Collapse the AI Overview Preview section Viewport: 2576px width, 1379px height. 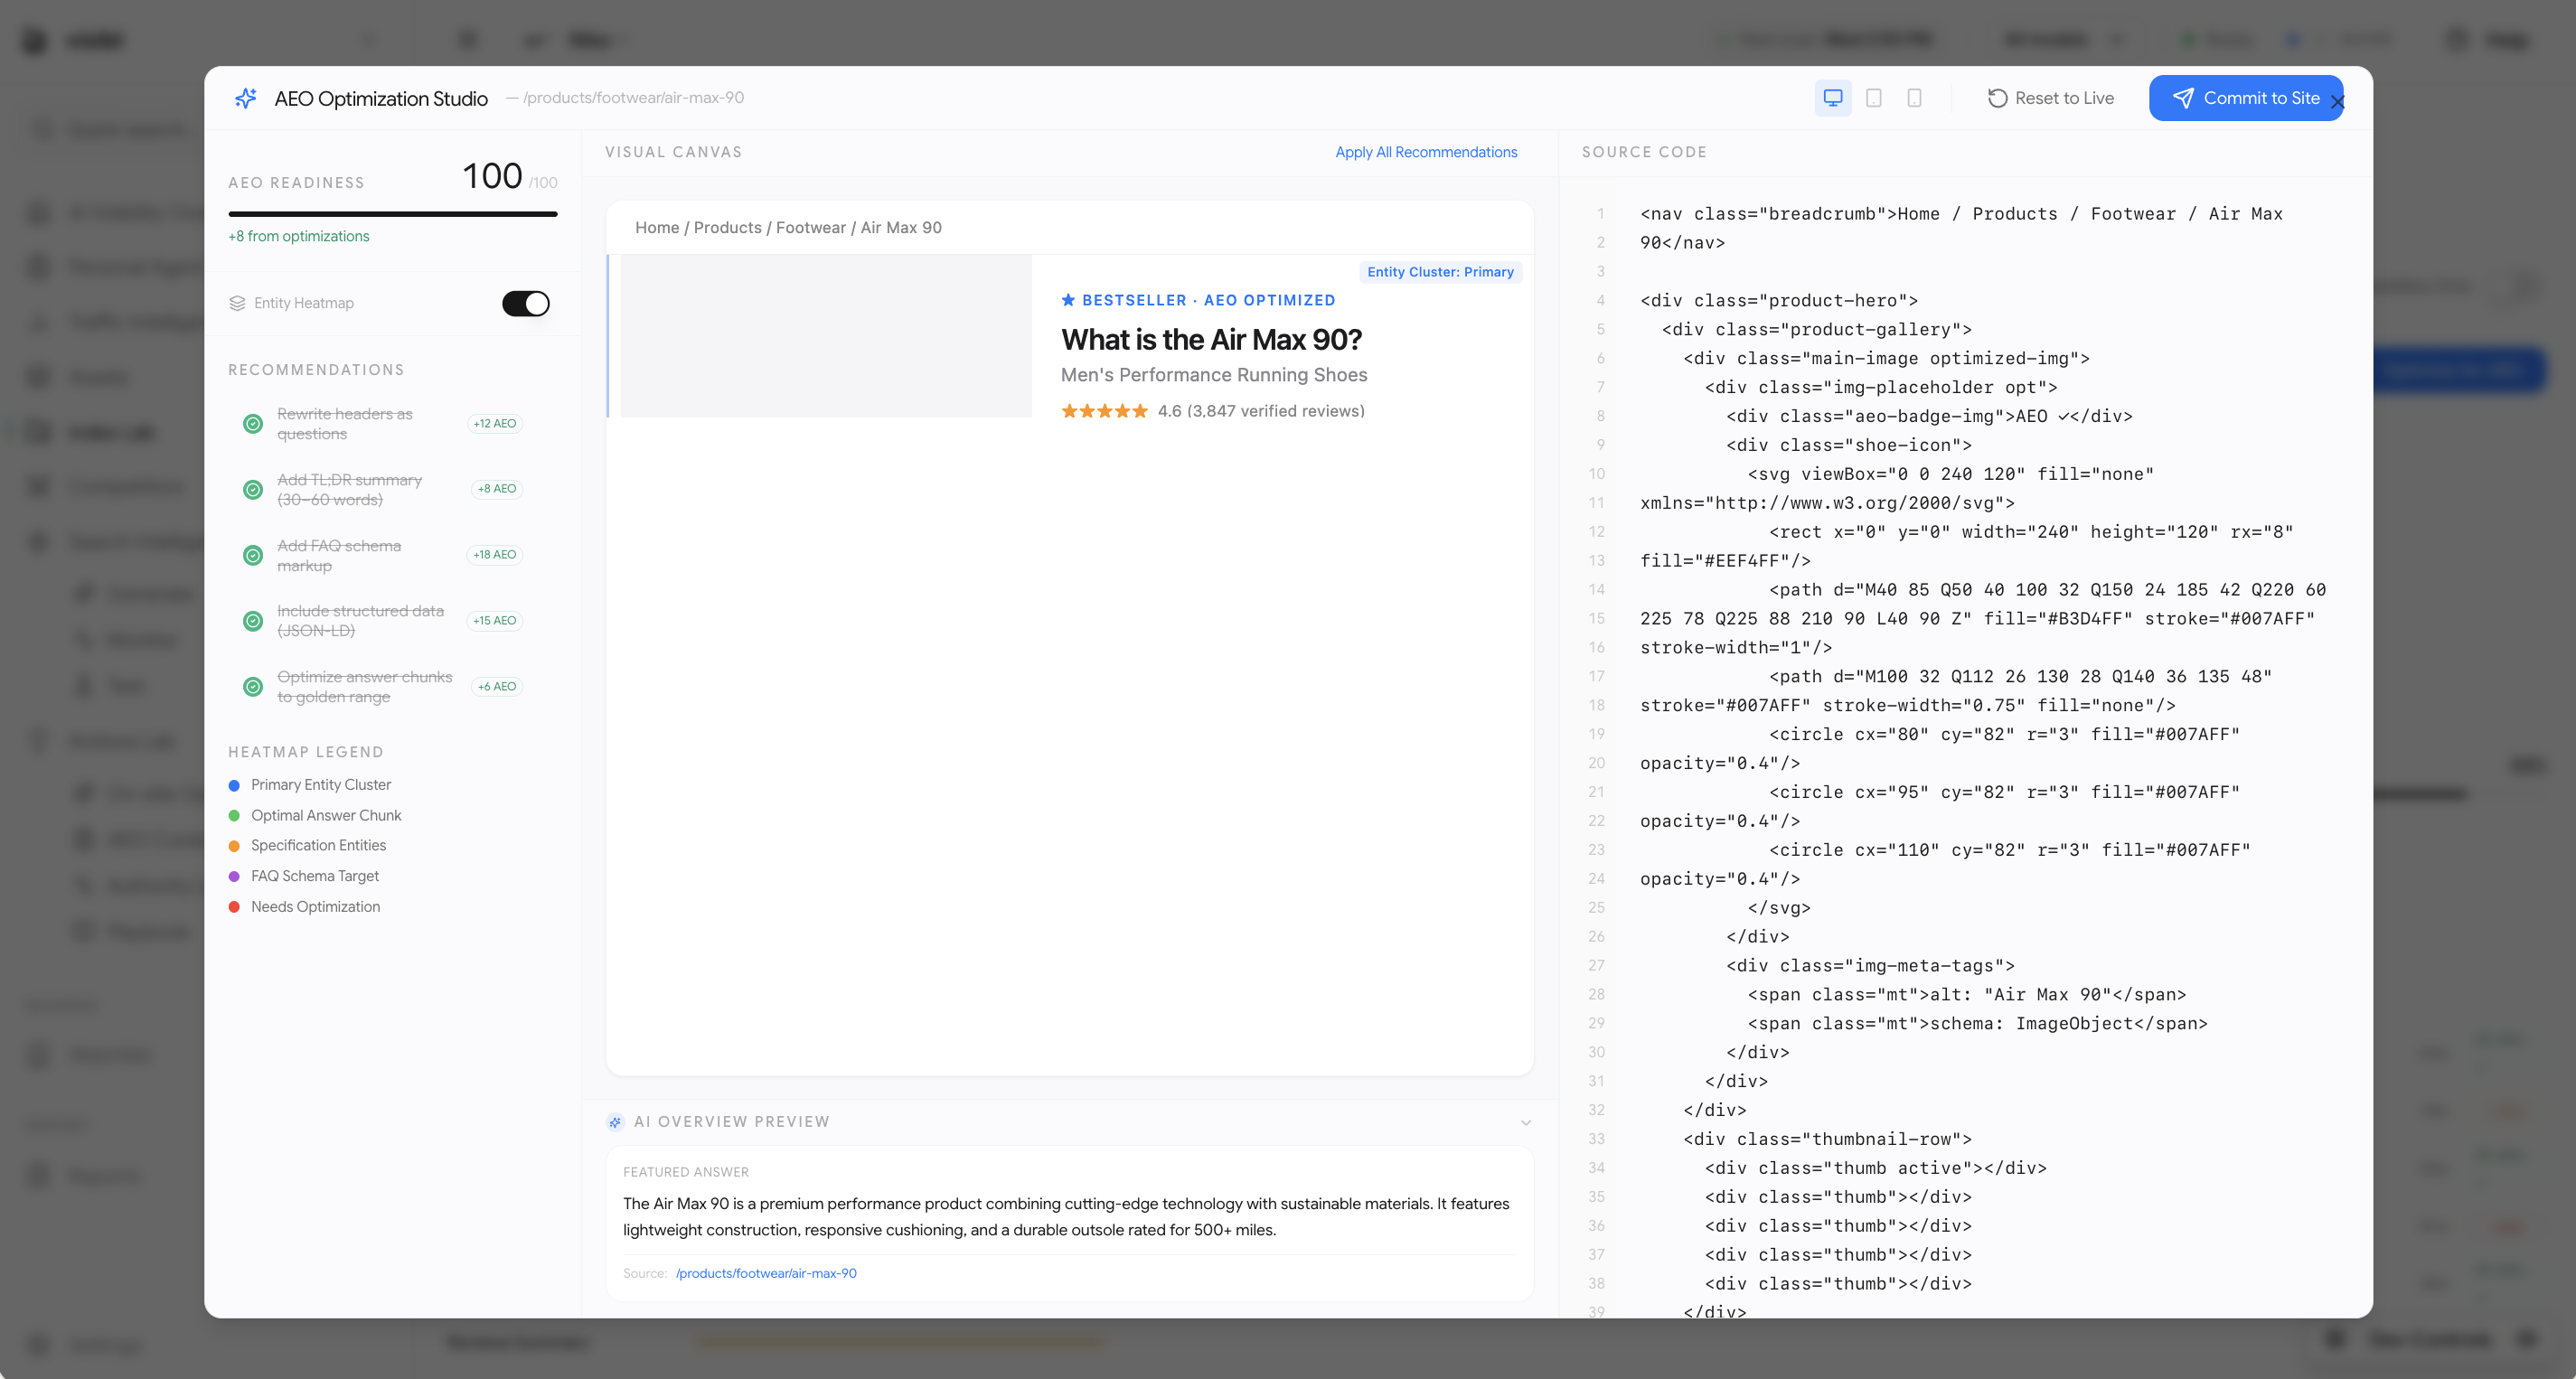coord(1525,1122)
